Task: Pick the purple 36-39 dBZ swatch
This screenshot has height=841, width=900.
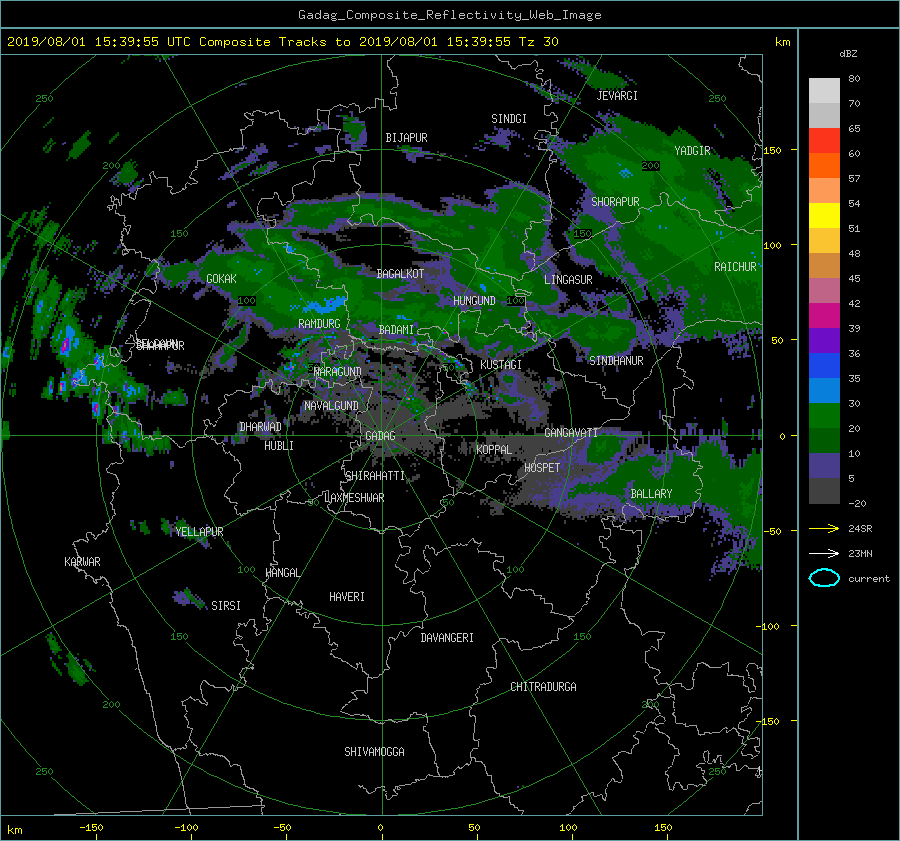Action: [824, 341]
